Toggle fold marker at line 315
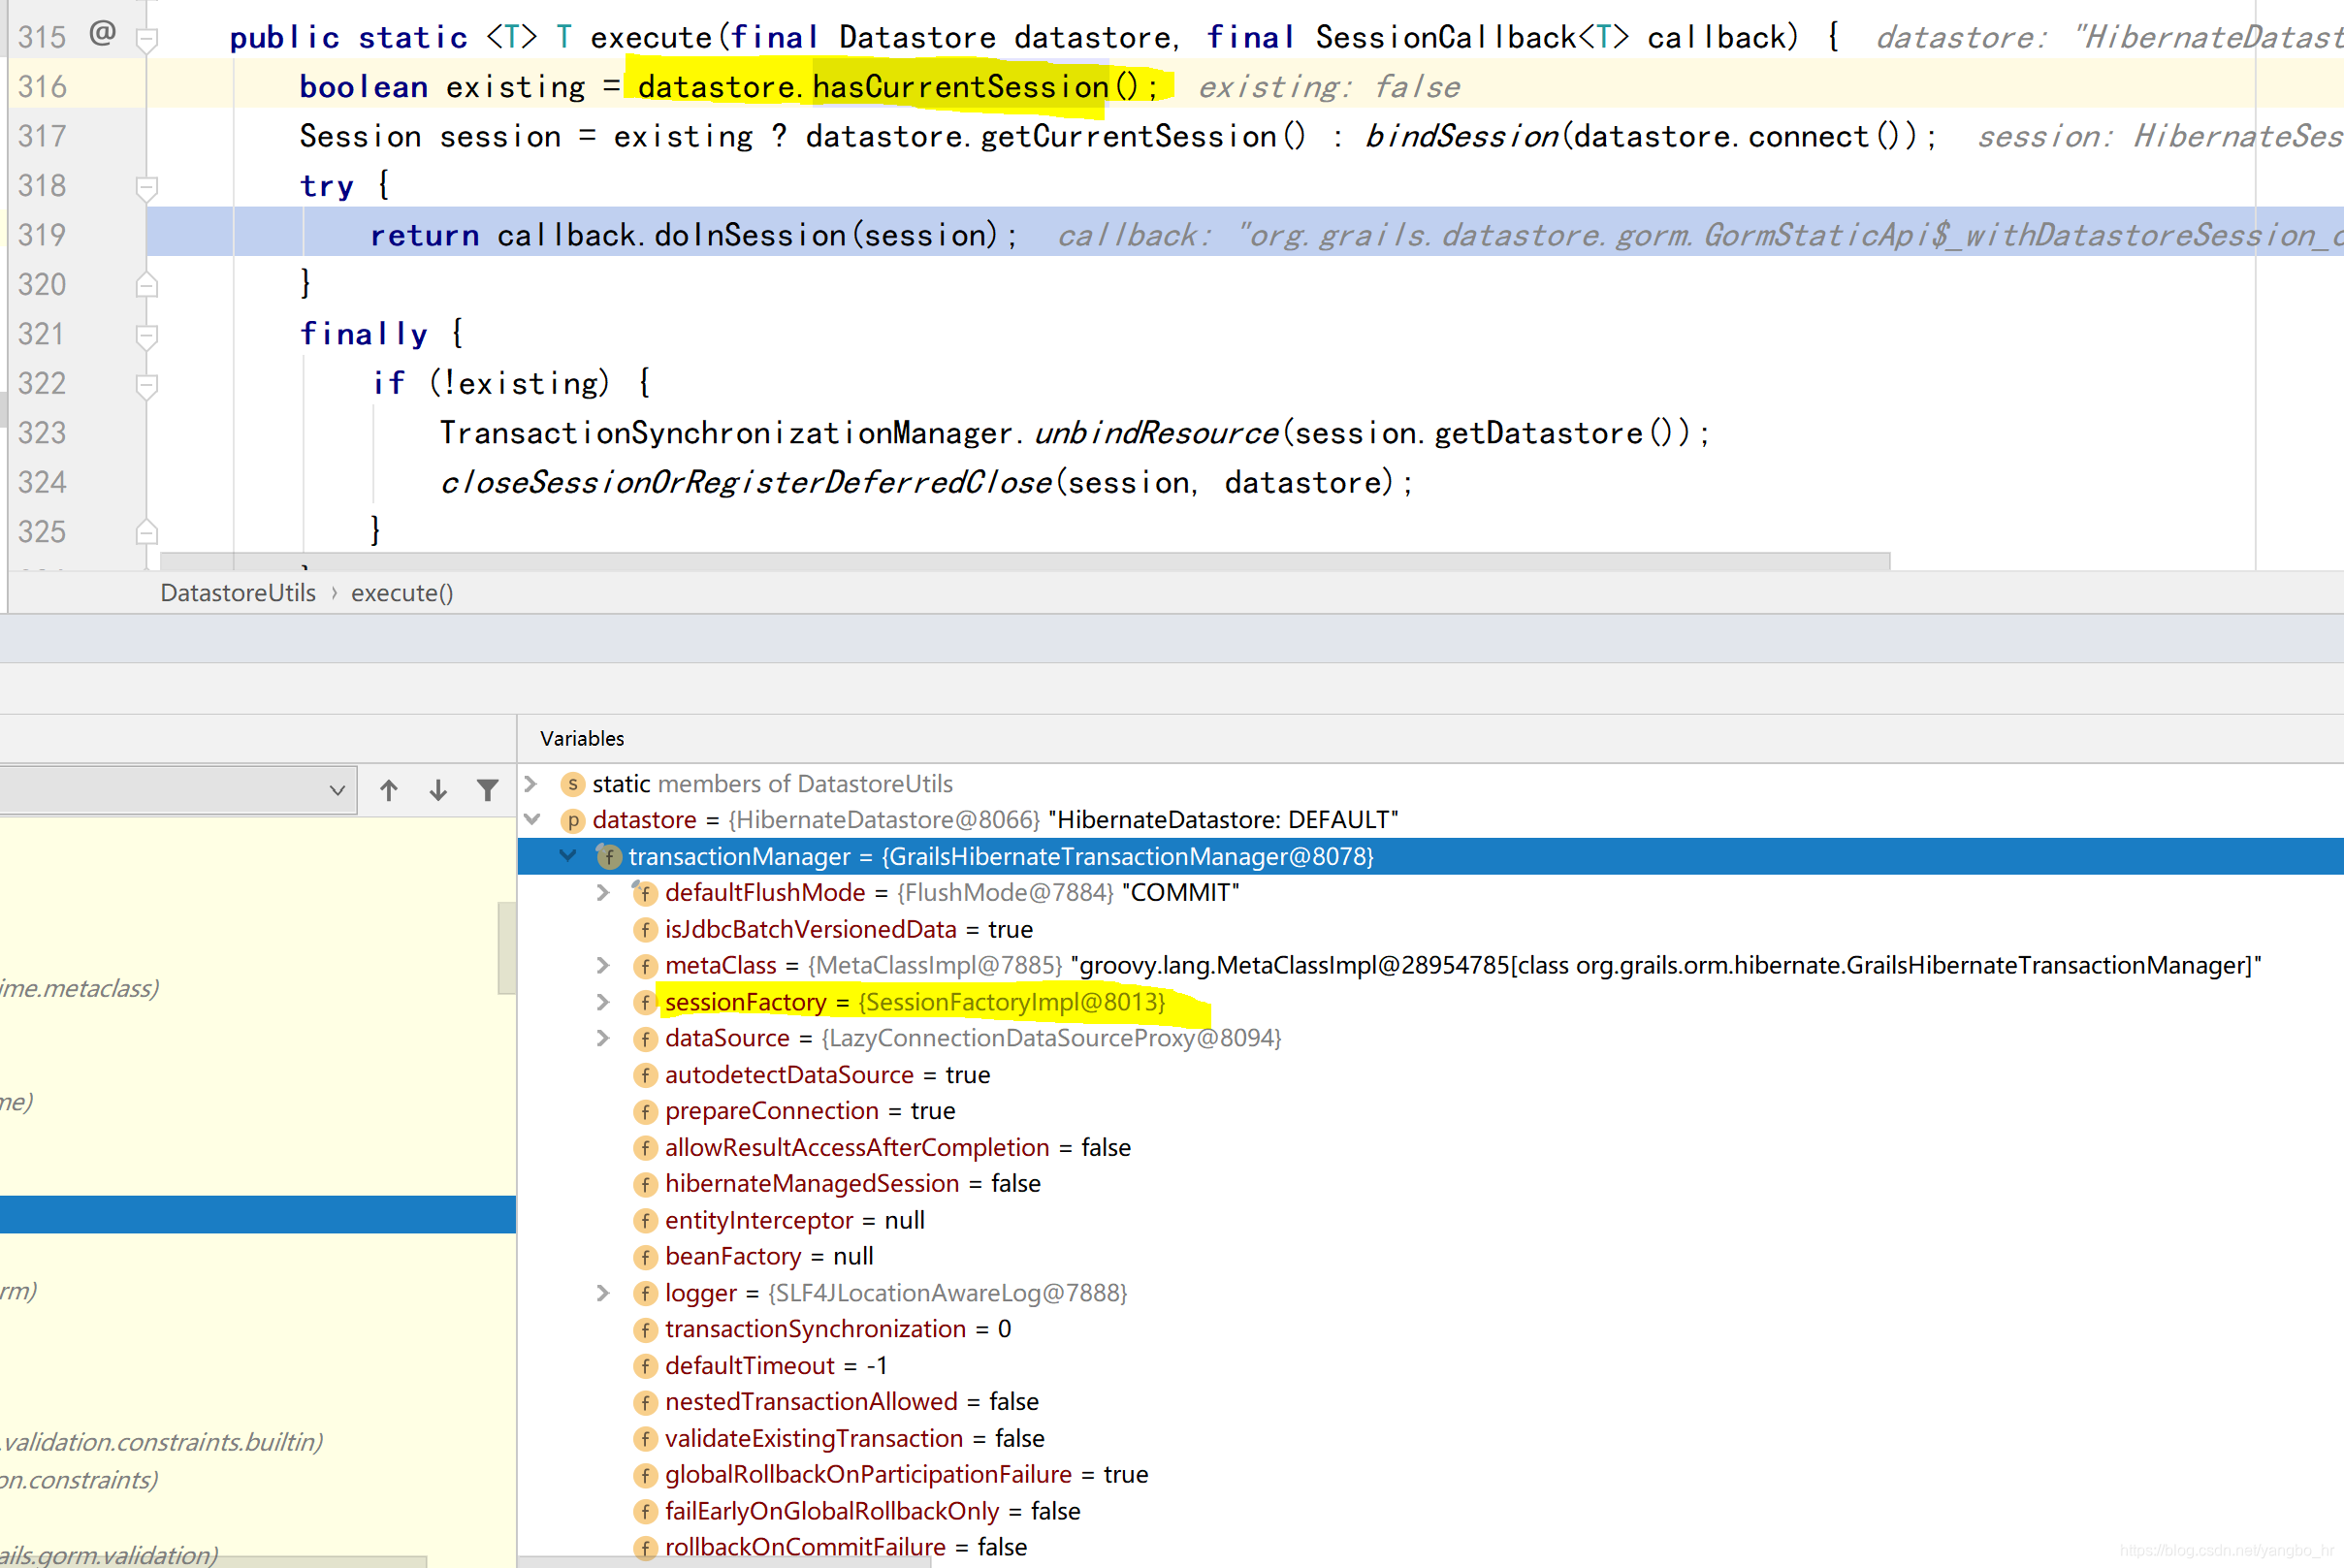The height and width of the screenshot is (1568, 2344). (147, 39)
